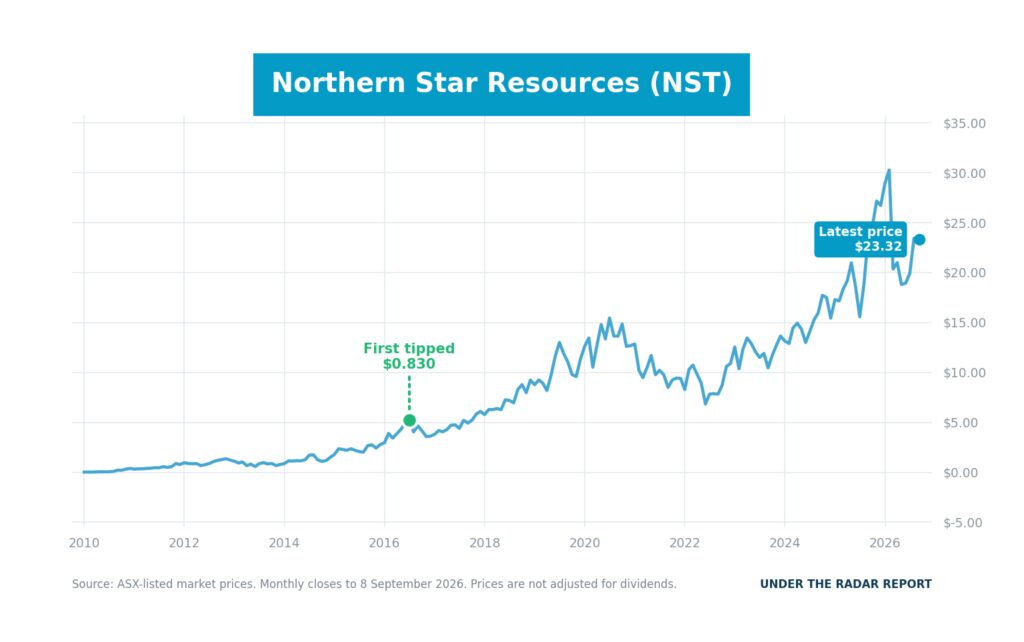Click the 2010 x-axis label

coord(84,543)
